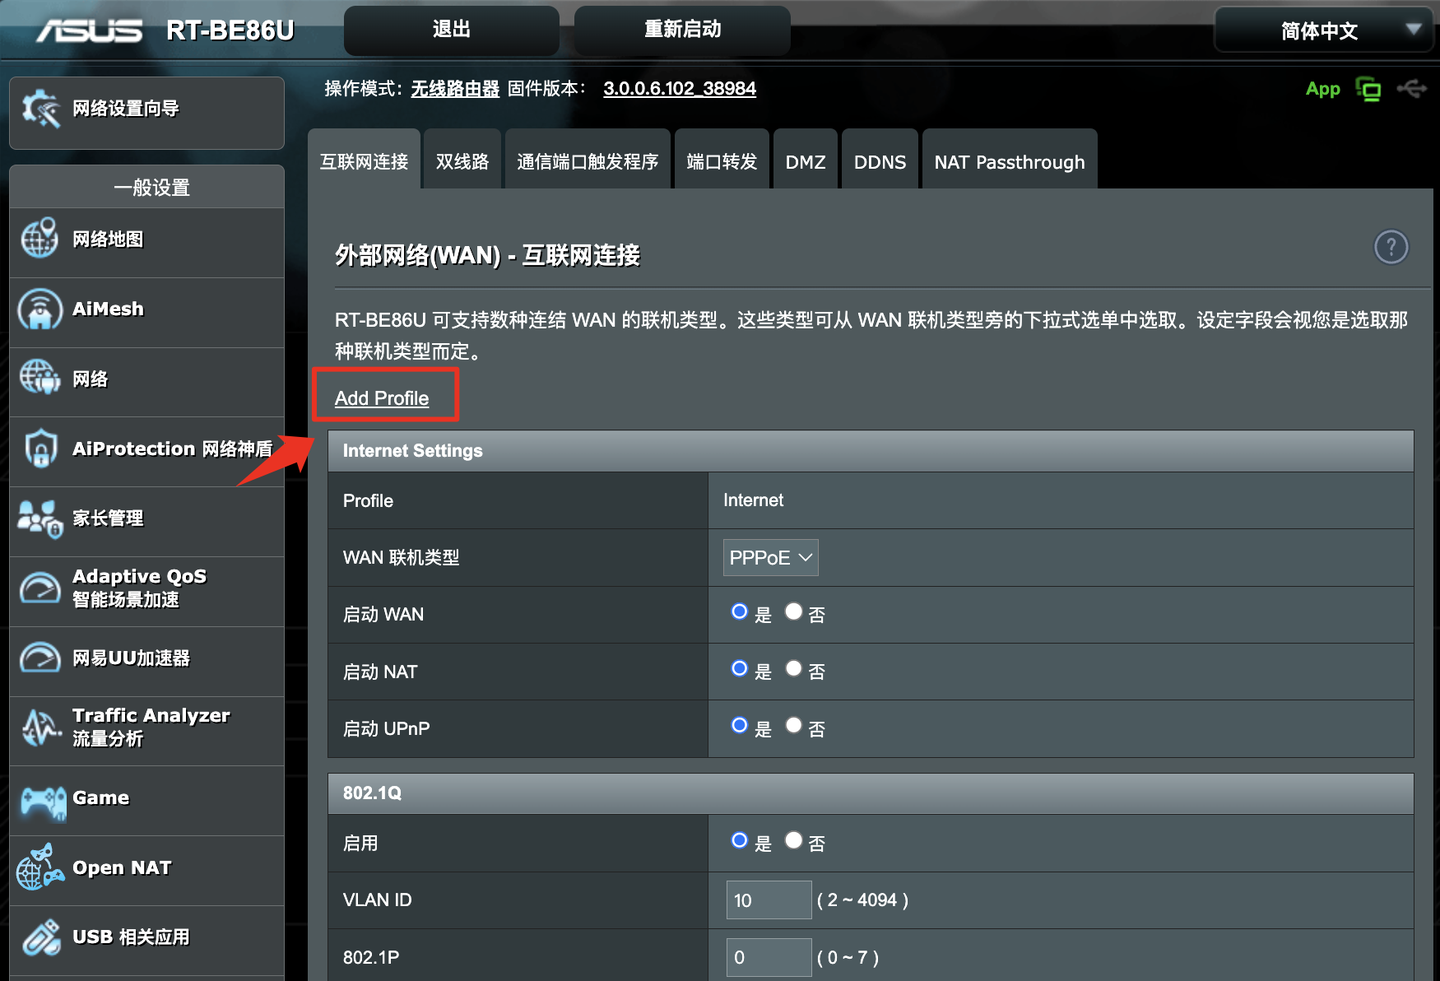Click the USB 相关应用 icon
This screenshot has height=981, width=1440.
point(41,937)
